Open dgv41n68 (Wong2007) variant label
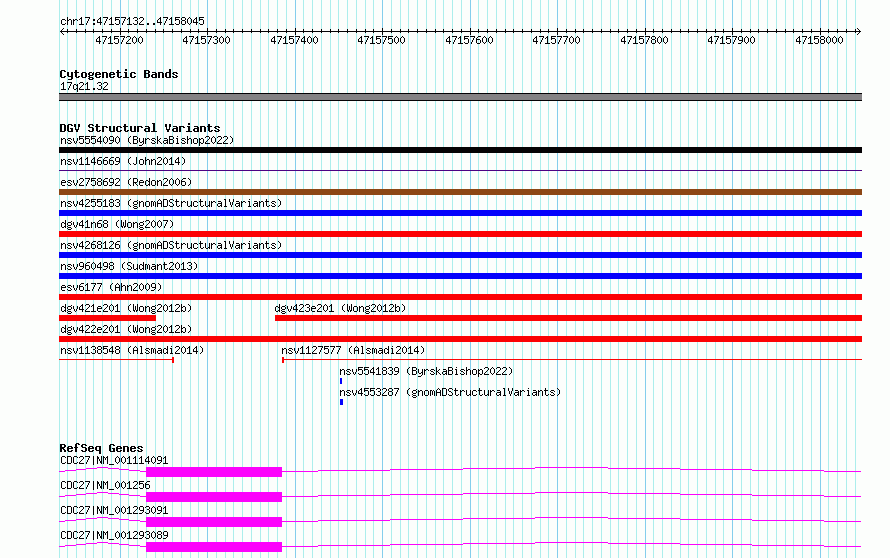890x558 pixels. [x=117, y=224]
